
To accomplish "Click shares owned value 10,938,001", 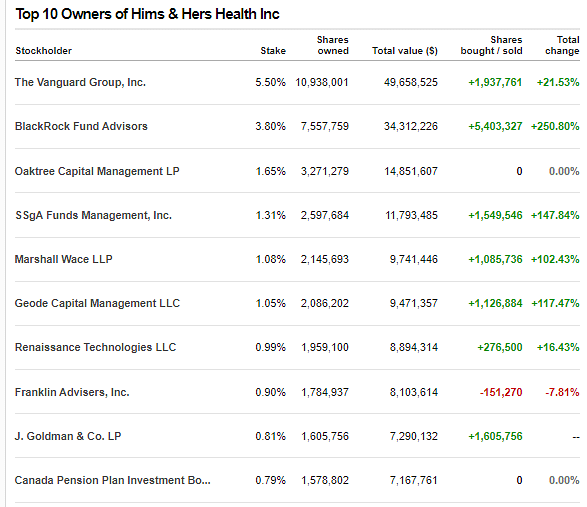I will [x=322, y=82].
